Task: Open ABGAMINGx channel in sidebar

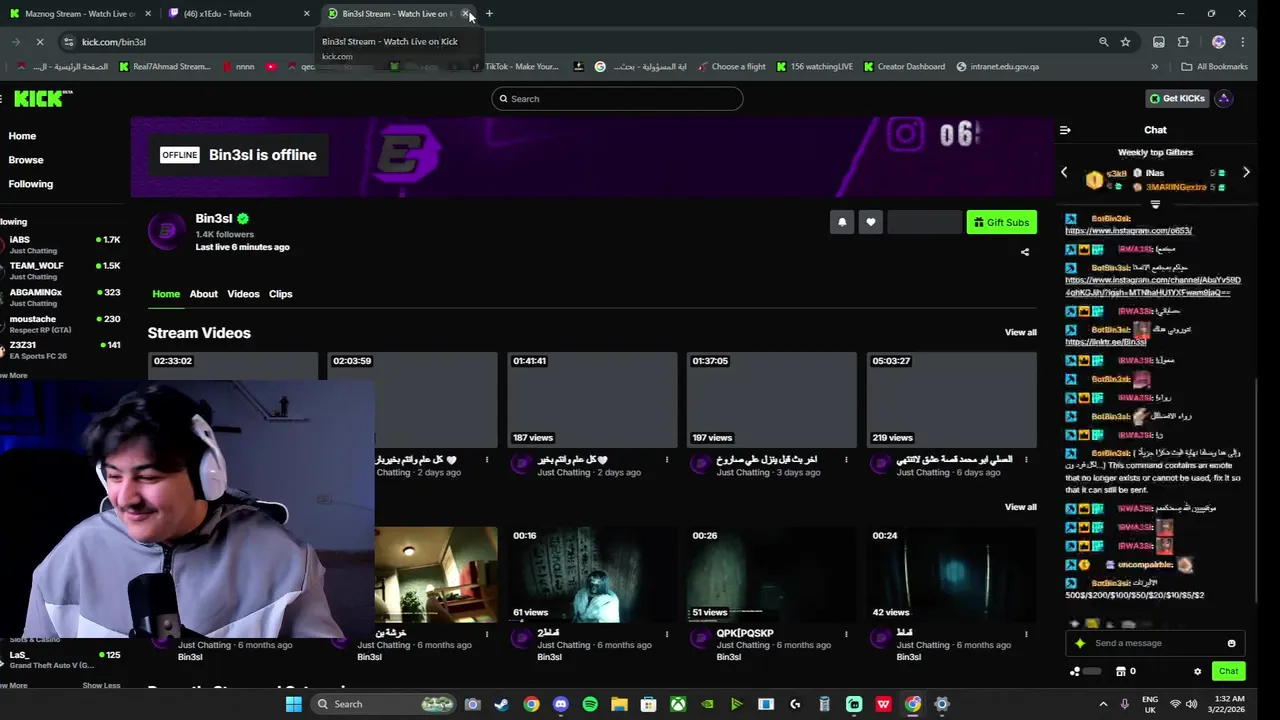Action: click(62, 297)
